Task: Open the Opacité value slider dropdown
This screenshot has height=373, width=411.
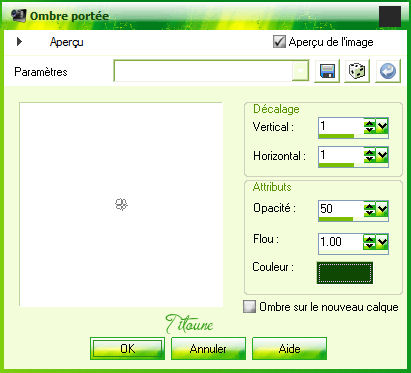Action: (382, 209)
